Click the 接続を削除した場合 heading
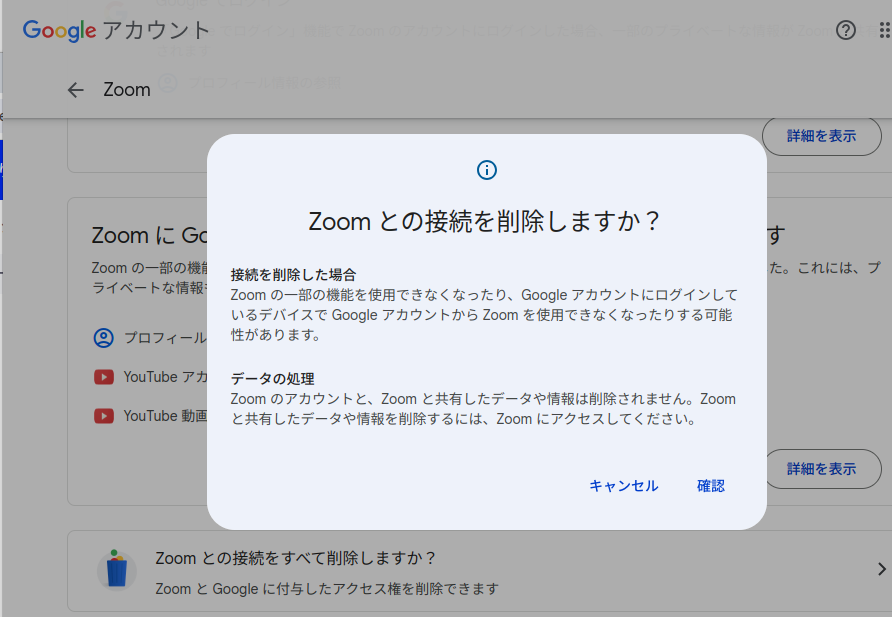 click(x=294, y=275)
